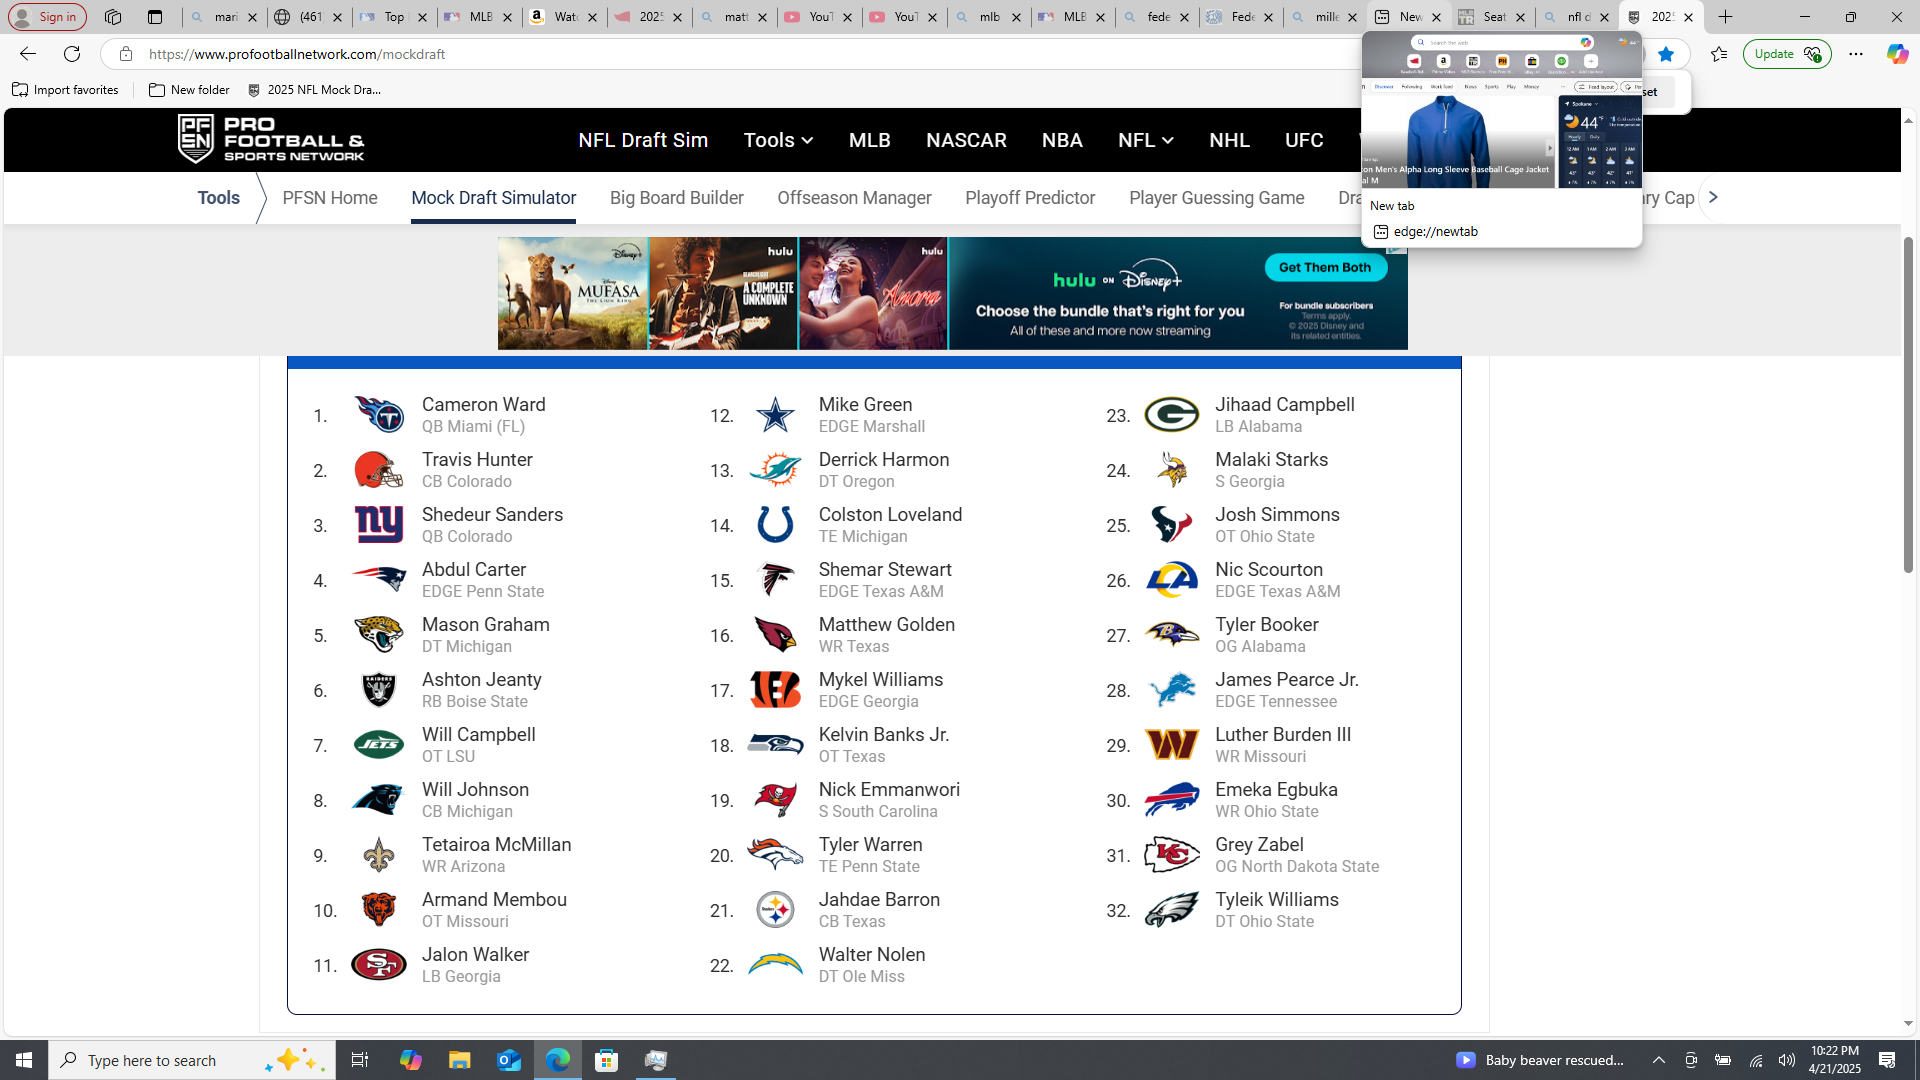Click the browser Refresh icon
Image resolution: width=1920 pixels, height=1080 pixels.
click(72, 54)
